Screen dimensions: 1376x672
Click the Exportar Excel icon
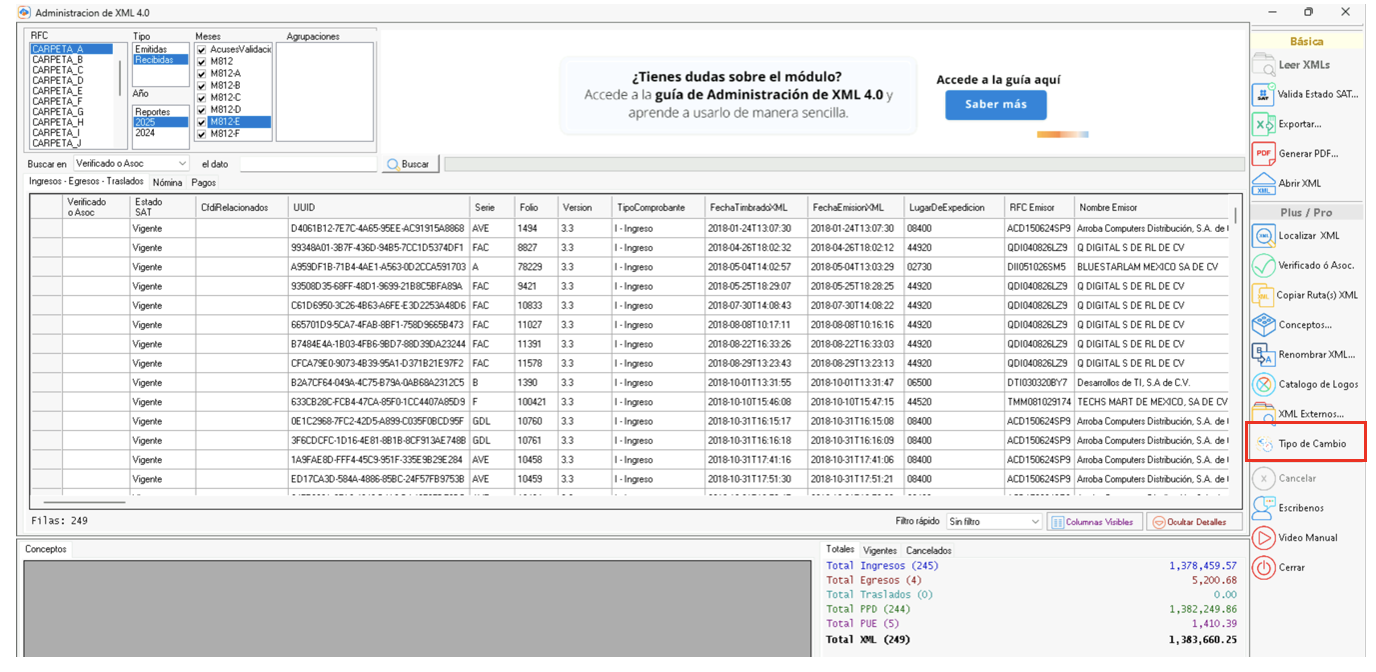point(1264,124)
